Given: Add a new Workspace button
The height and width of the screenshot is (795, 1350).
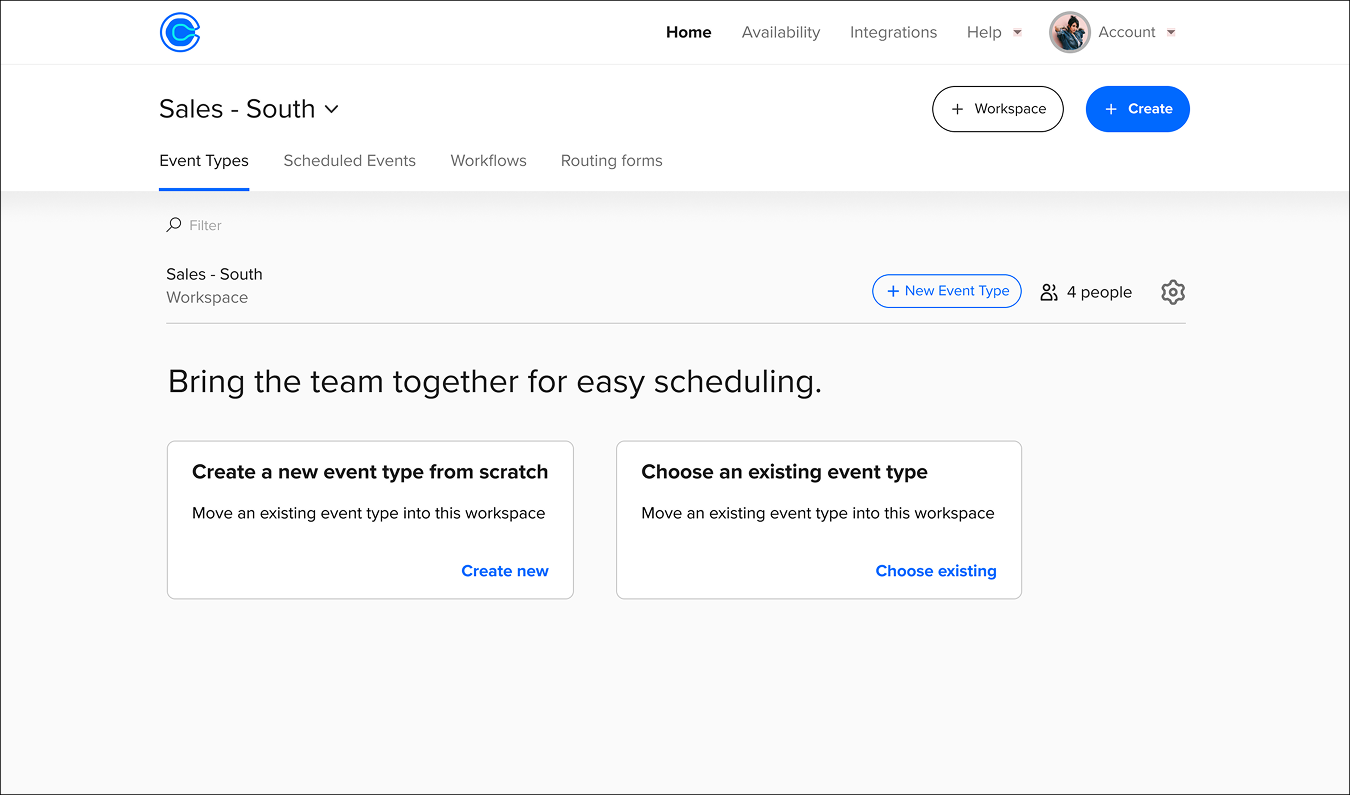Looking at the screenshot, I should [997, 109].
